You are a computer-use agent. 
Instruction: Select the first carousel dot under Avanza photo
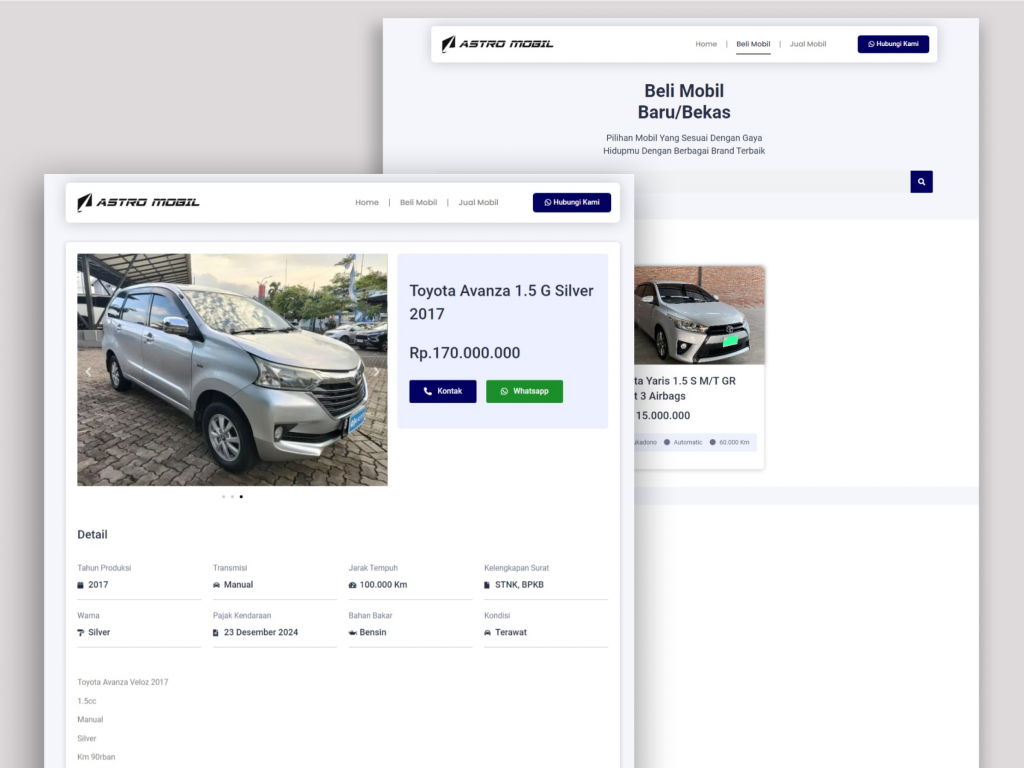coord(223,496)
